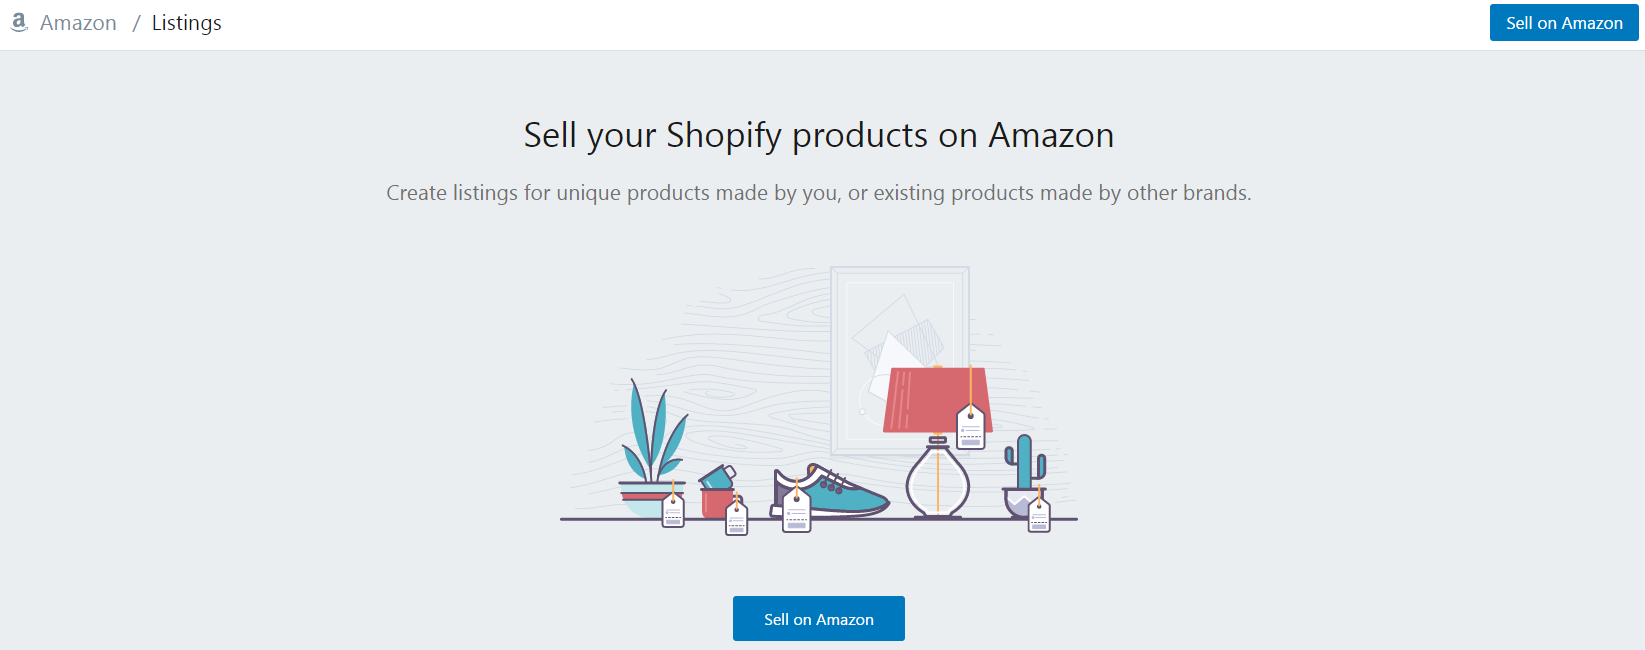Open the Amazon breadcrumb link
Image resolution: width=1645 pixels, height=650 pixels.
[x=78, y=23]
